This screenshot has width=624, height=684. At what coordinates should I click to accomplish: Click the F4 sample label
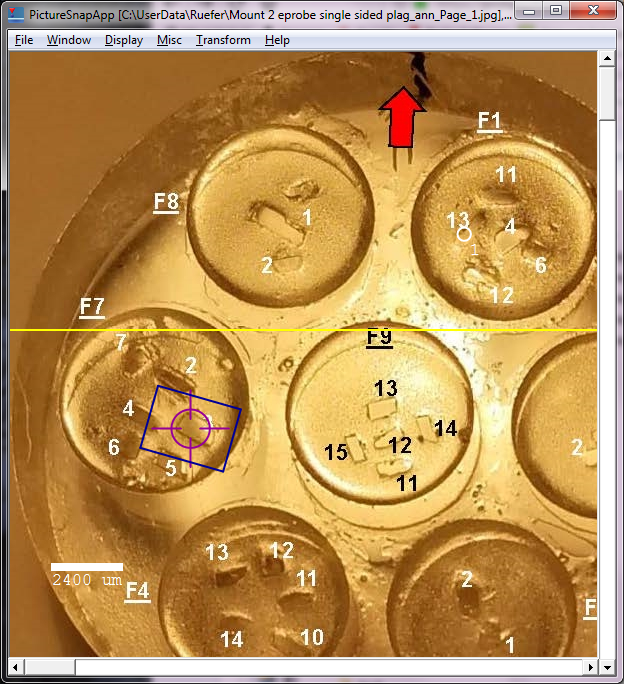[x=137, y=591]
